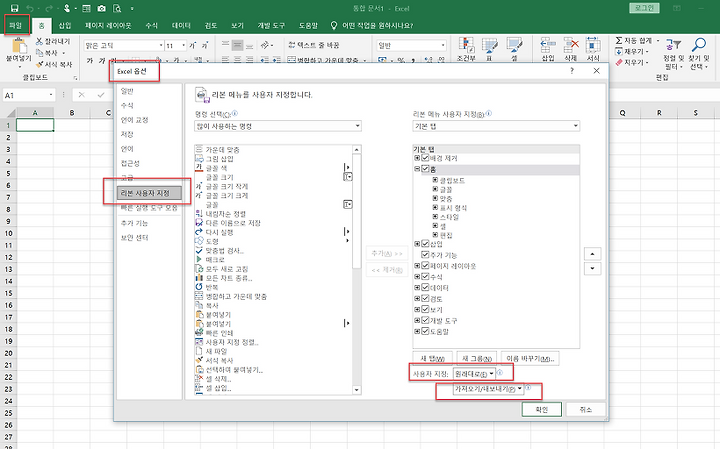Click the 새 탭 button

click(x=433, y=359)
